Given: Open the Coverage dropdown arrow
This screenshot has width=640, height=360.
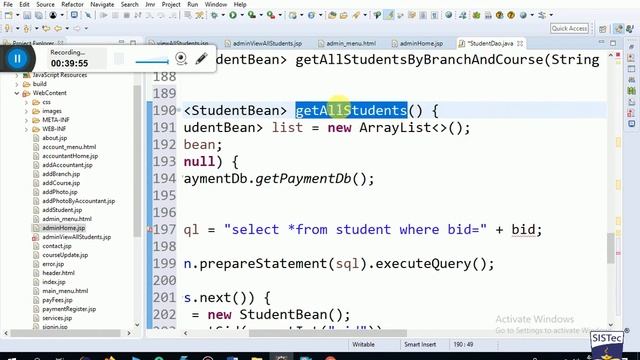Looking at the screenshot, I should point(261,15).
